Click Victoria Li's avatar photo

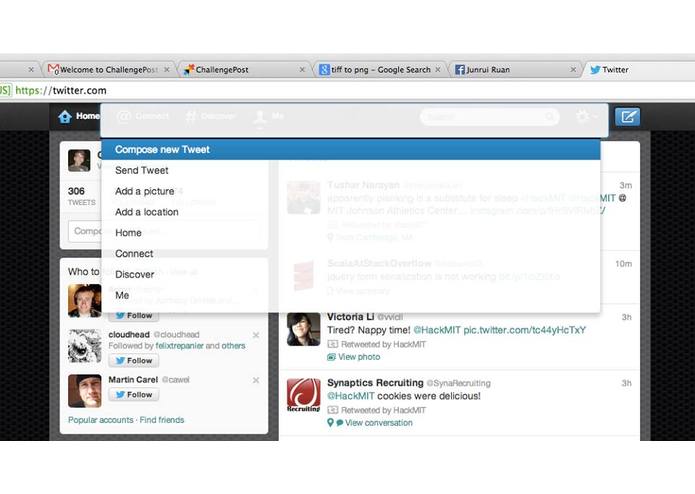(304, 329)
